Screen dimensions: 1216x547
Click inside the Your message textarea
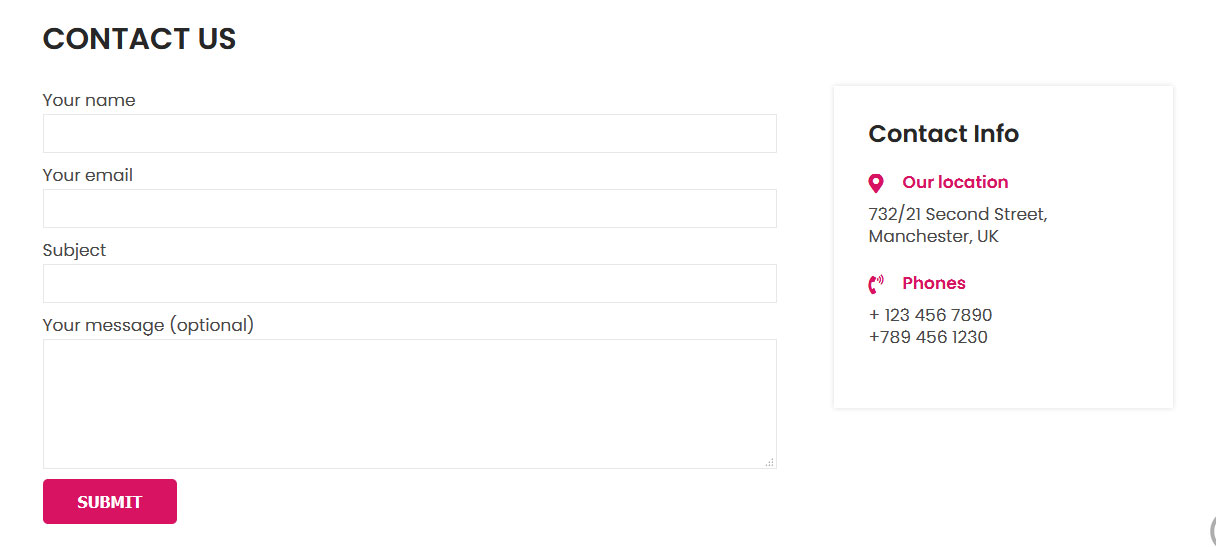click(410, 404)
